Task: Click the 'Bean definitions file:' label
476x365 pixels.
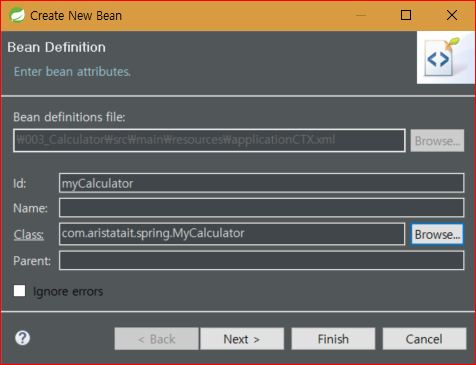Action: click(69, 117)
